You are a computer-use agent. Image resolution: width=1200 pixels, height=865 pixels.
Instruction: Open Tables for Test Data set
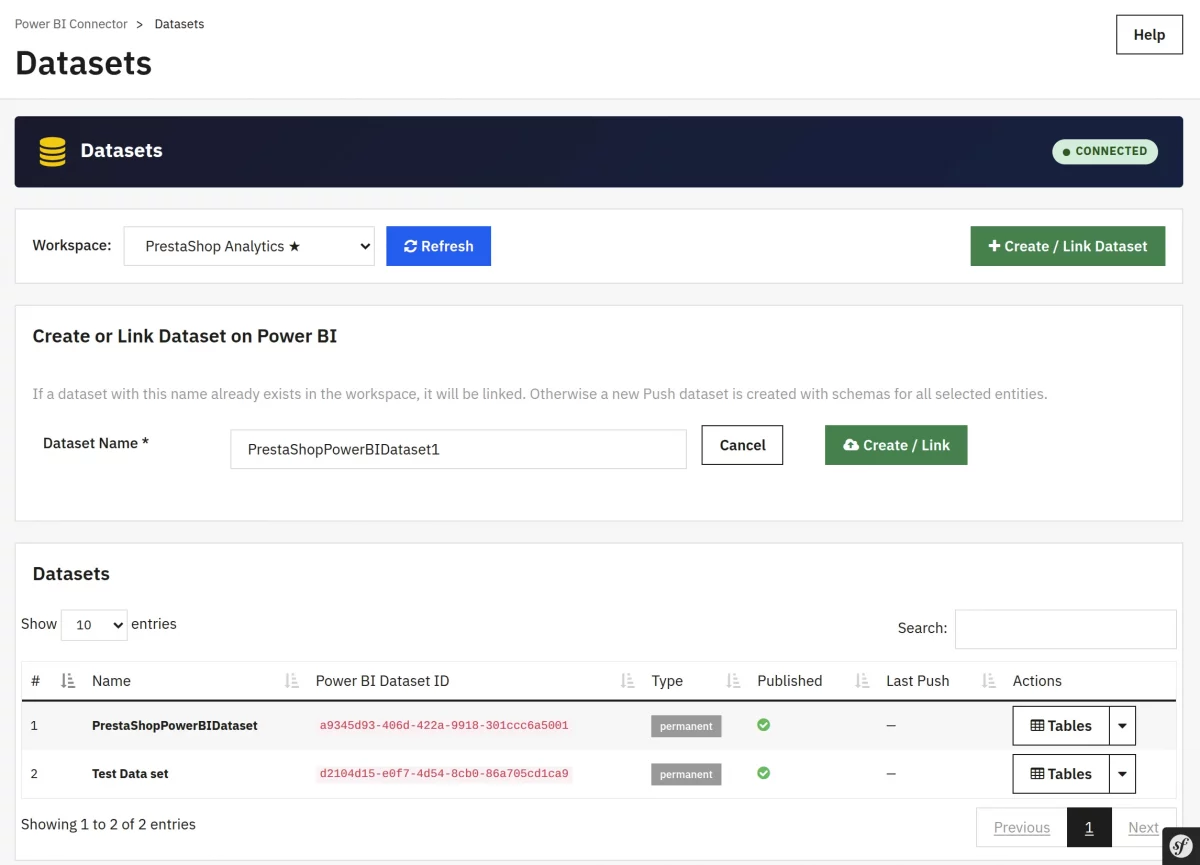point(1061,774)
